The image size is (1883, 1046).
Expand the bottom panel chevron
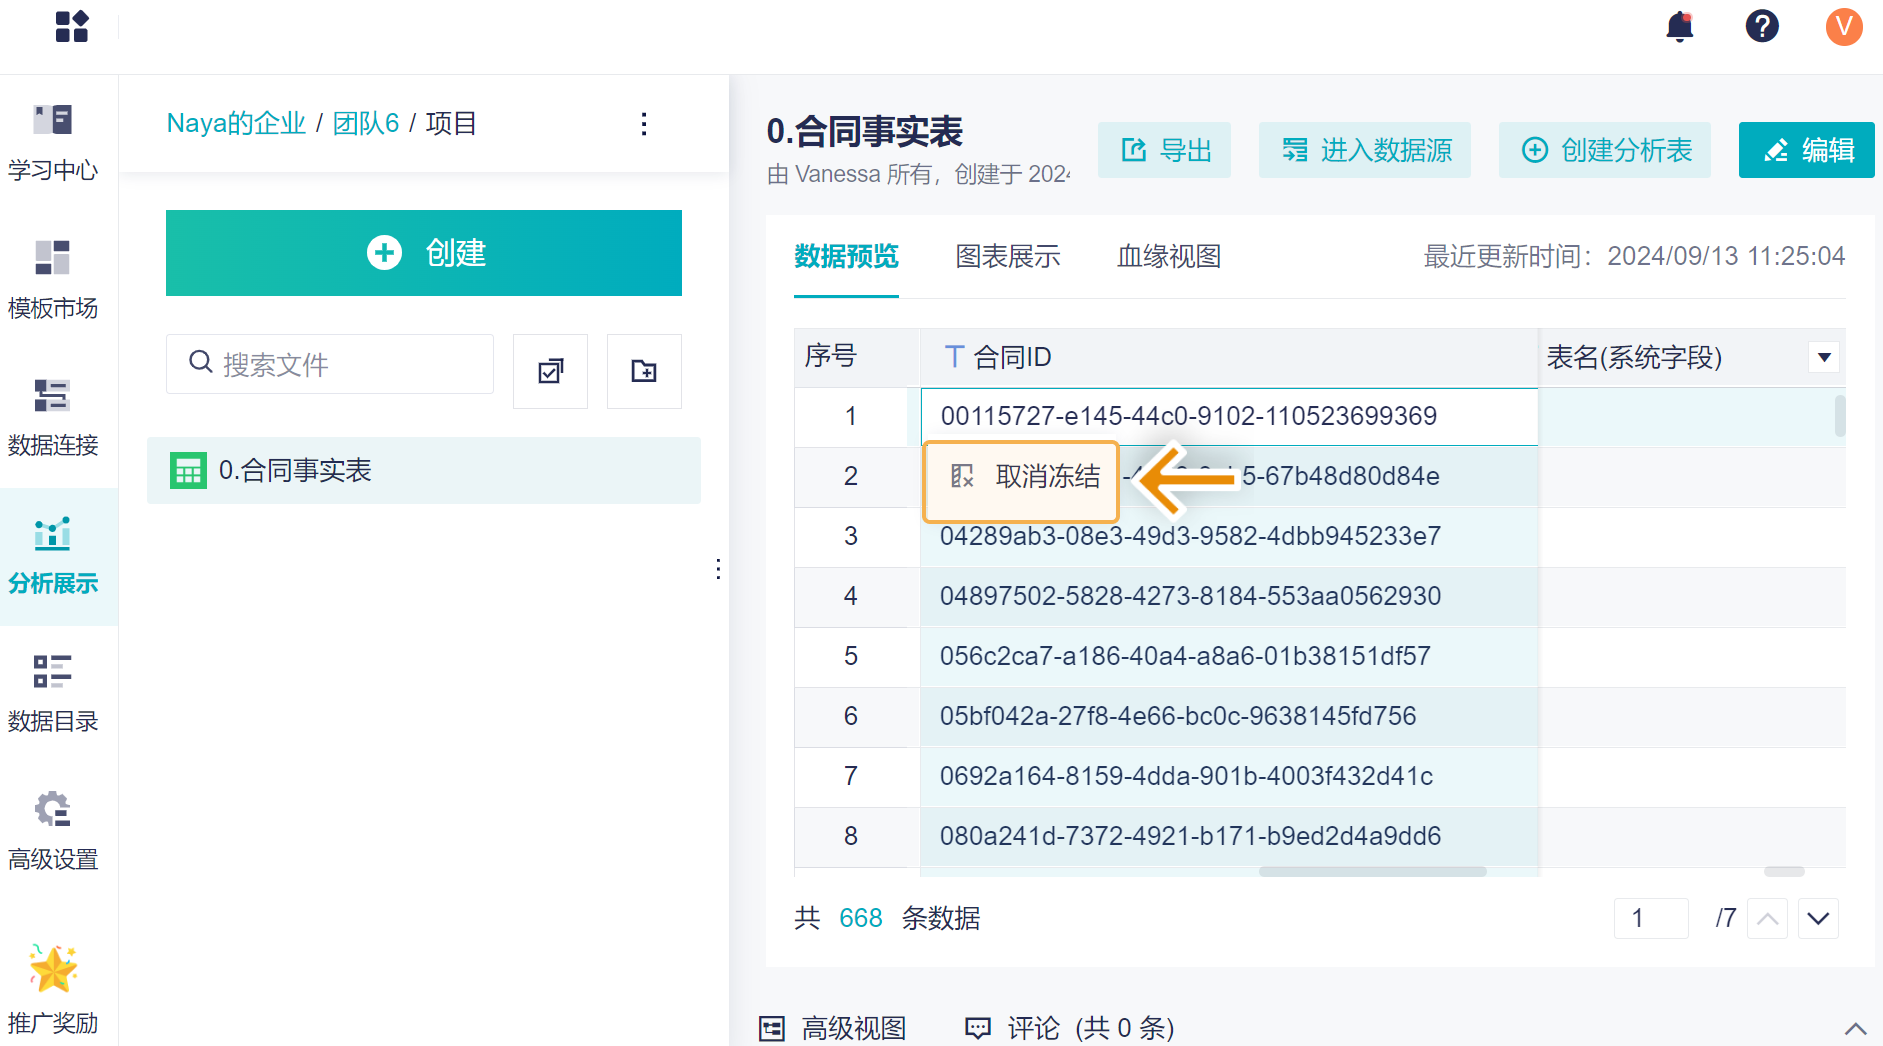(1855, 1028)
